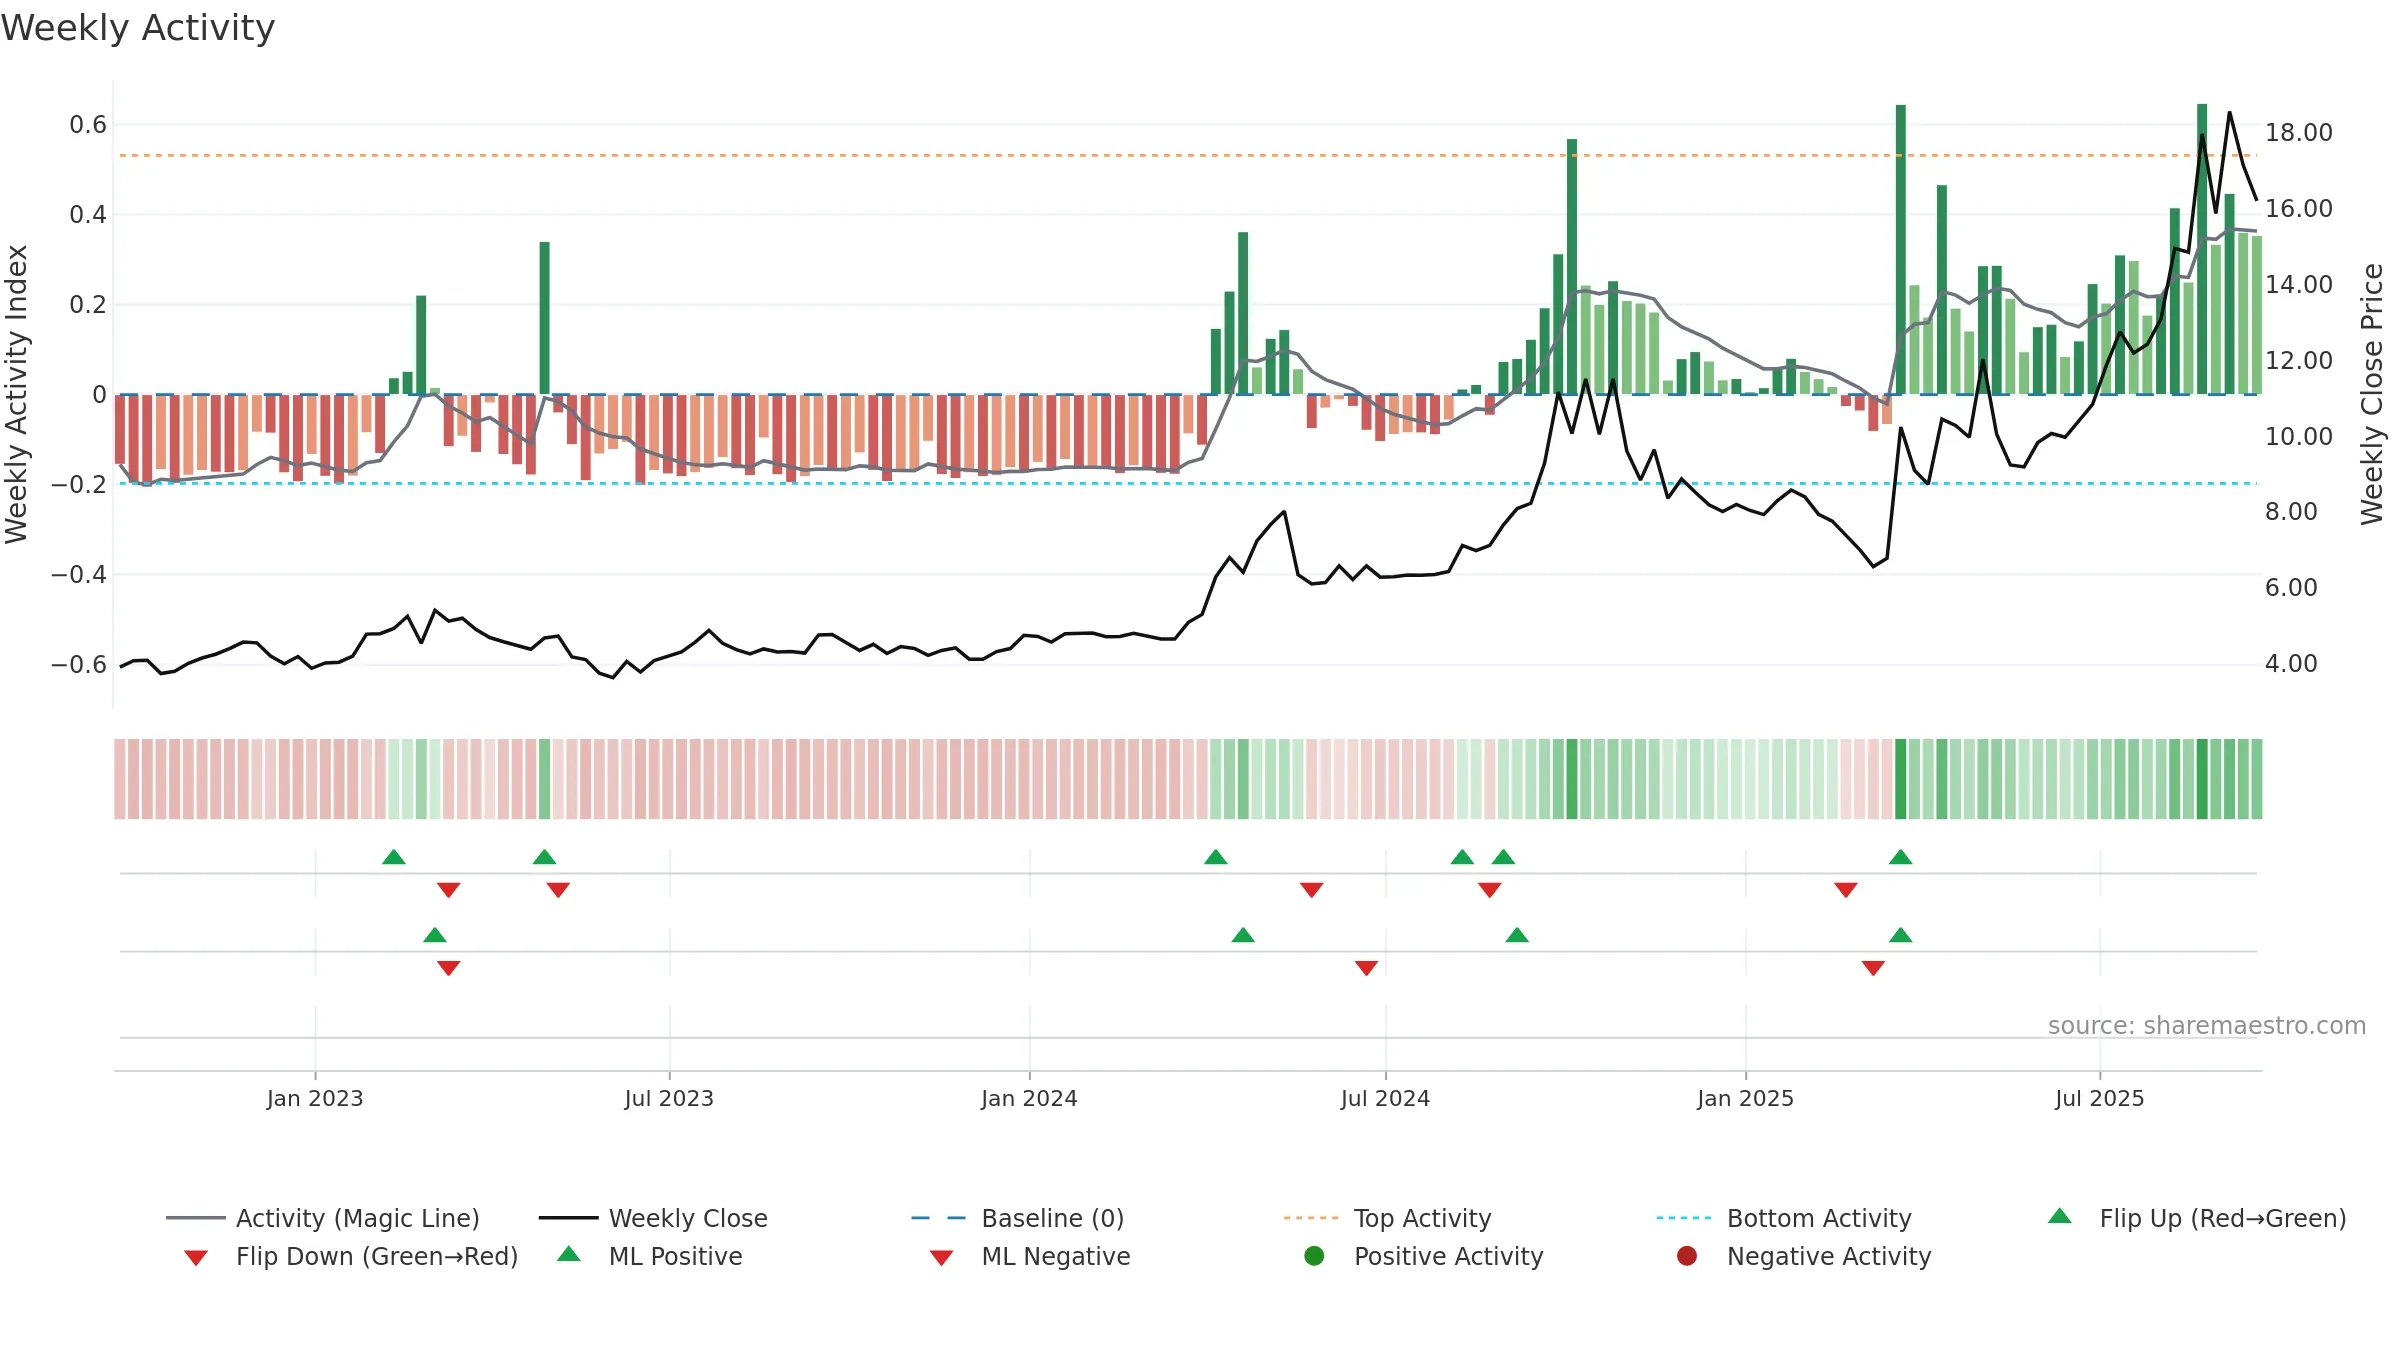The height and width of the screenshot is (1350, 2400).
Task: Hide the Top Activity legend series
Action: (1387, 1218)
